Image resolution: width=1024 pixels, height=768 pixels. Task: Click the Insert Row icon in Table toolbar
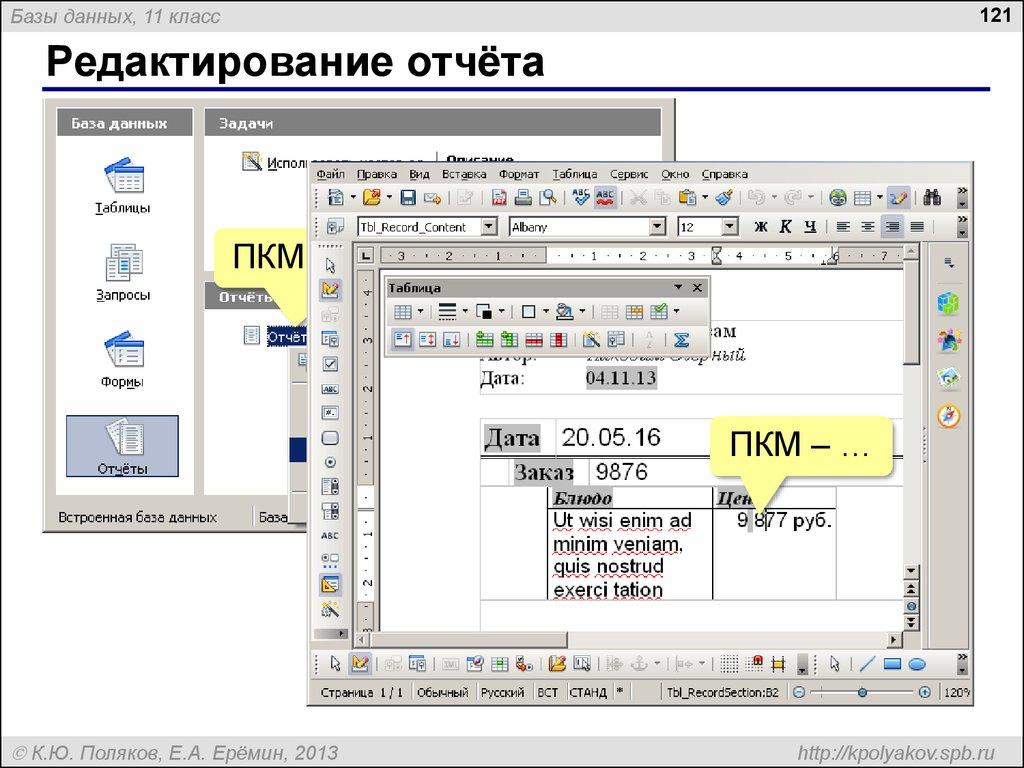coord(485,340)
